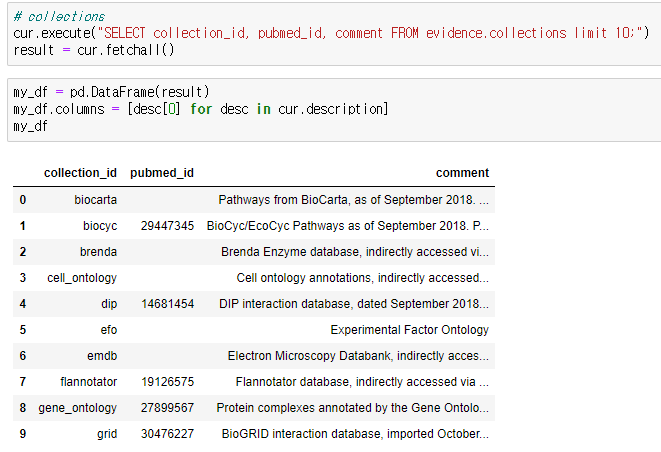
Task: Click the code cell containing cur.execute query
Action: pos(334,34)
